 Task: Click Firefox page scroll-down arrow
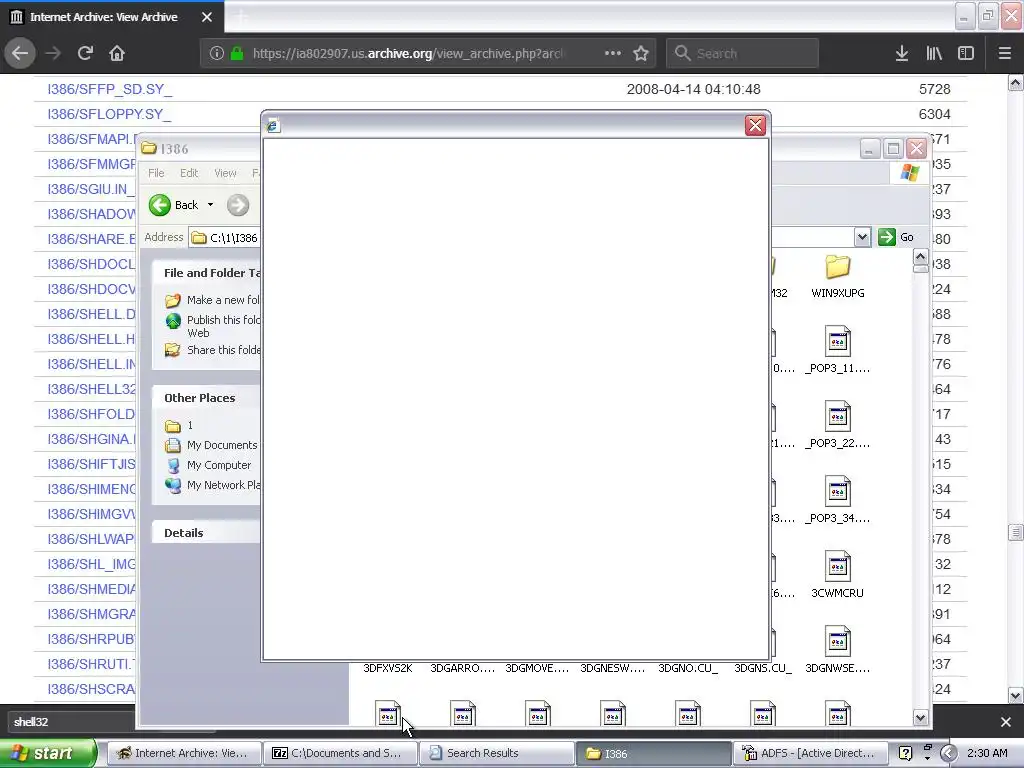click(x=1016, y=695)
